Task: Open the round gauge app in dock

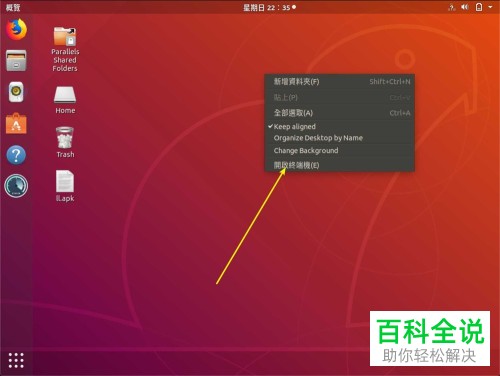Action: (x=16, y=186)
